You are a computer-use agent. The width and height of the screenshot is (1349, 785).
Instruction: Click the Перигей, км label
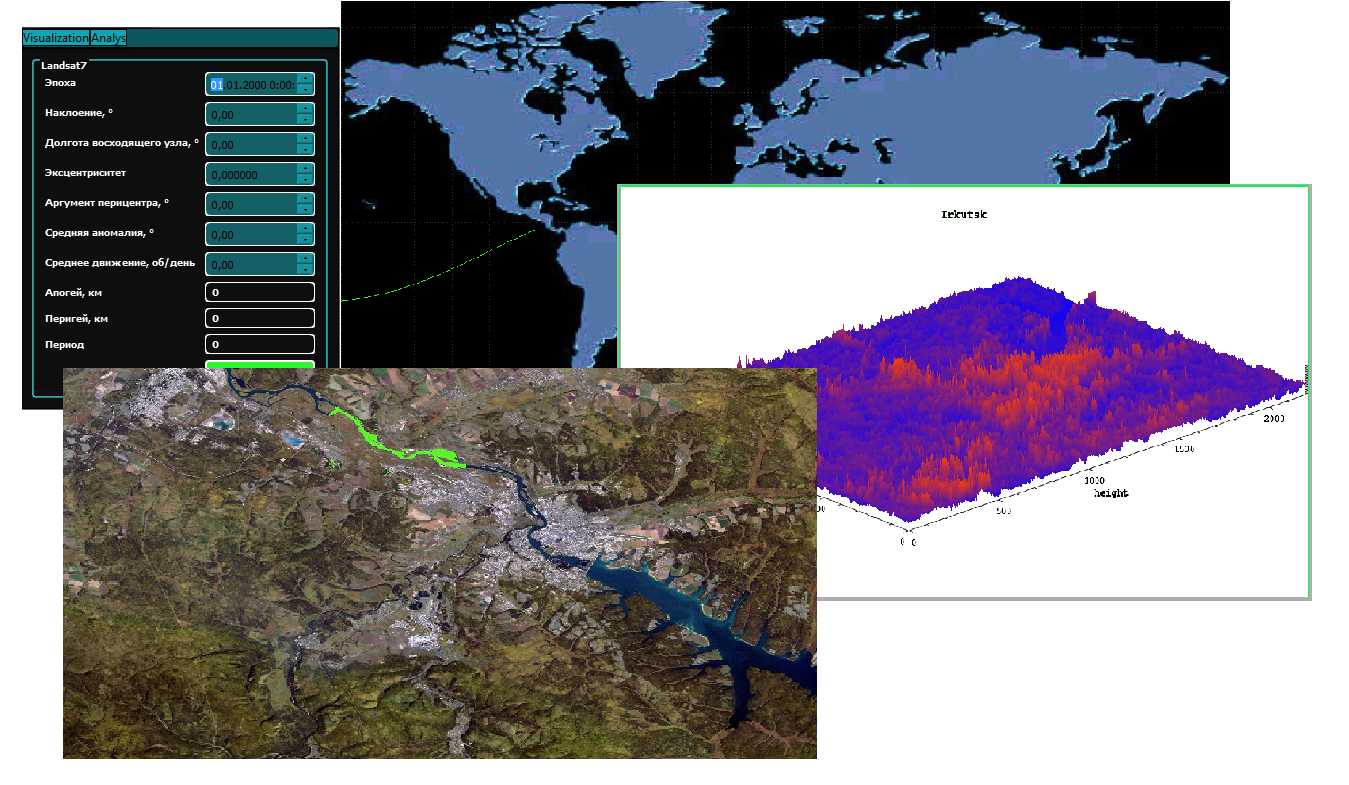75,318
